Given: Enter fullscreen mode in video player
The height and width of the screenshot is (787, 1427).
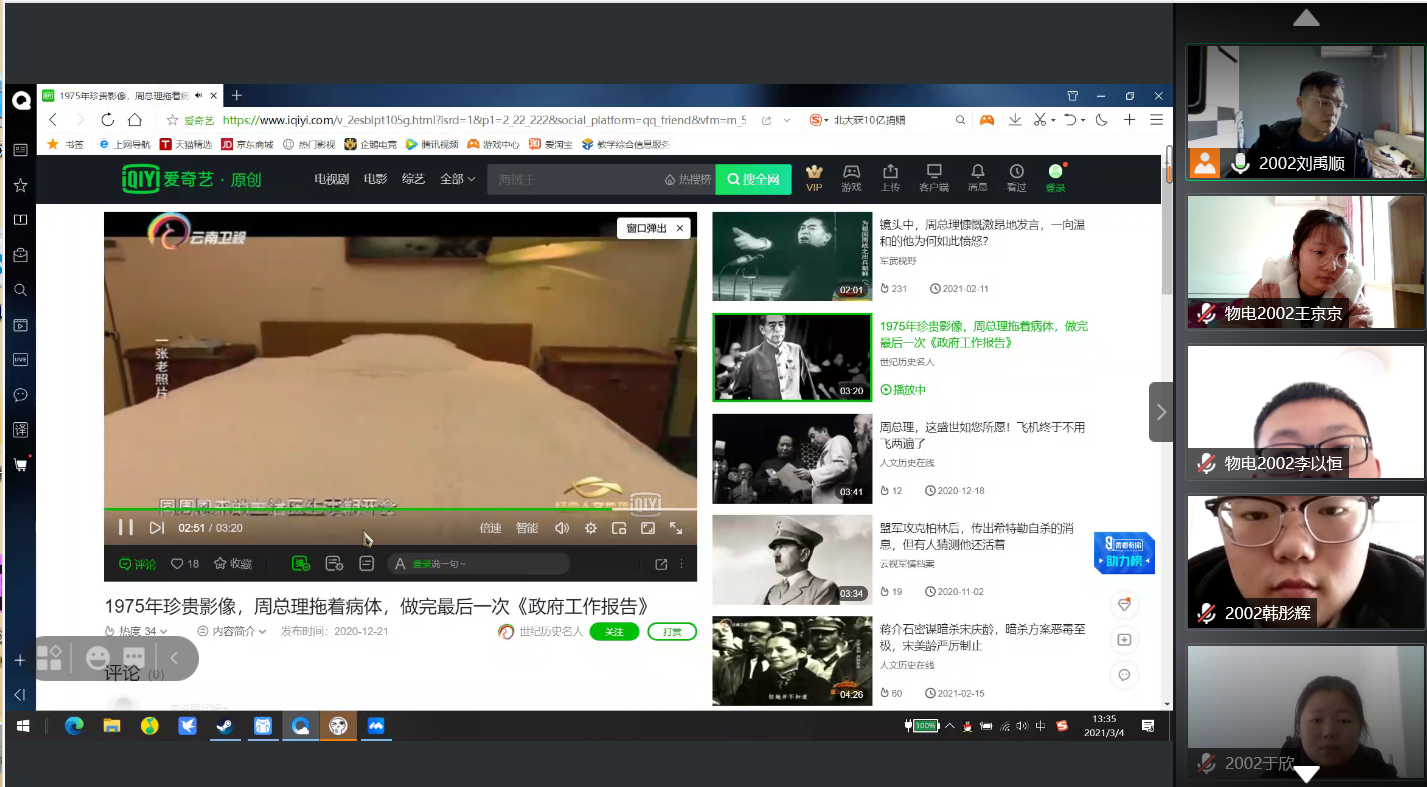Looking at the screenshot, I should pyautogui.click(x=676, y=528).
